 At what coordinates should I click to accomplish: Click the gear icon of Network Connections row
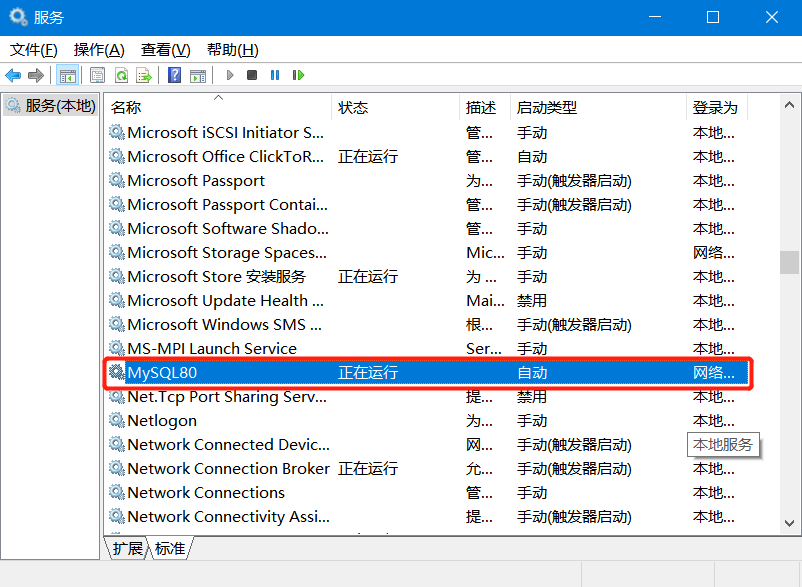tap(117, 492)
